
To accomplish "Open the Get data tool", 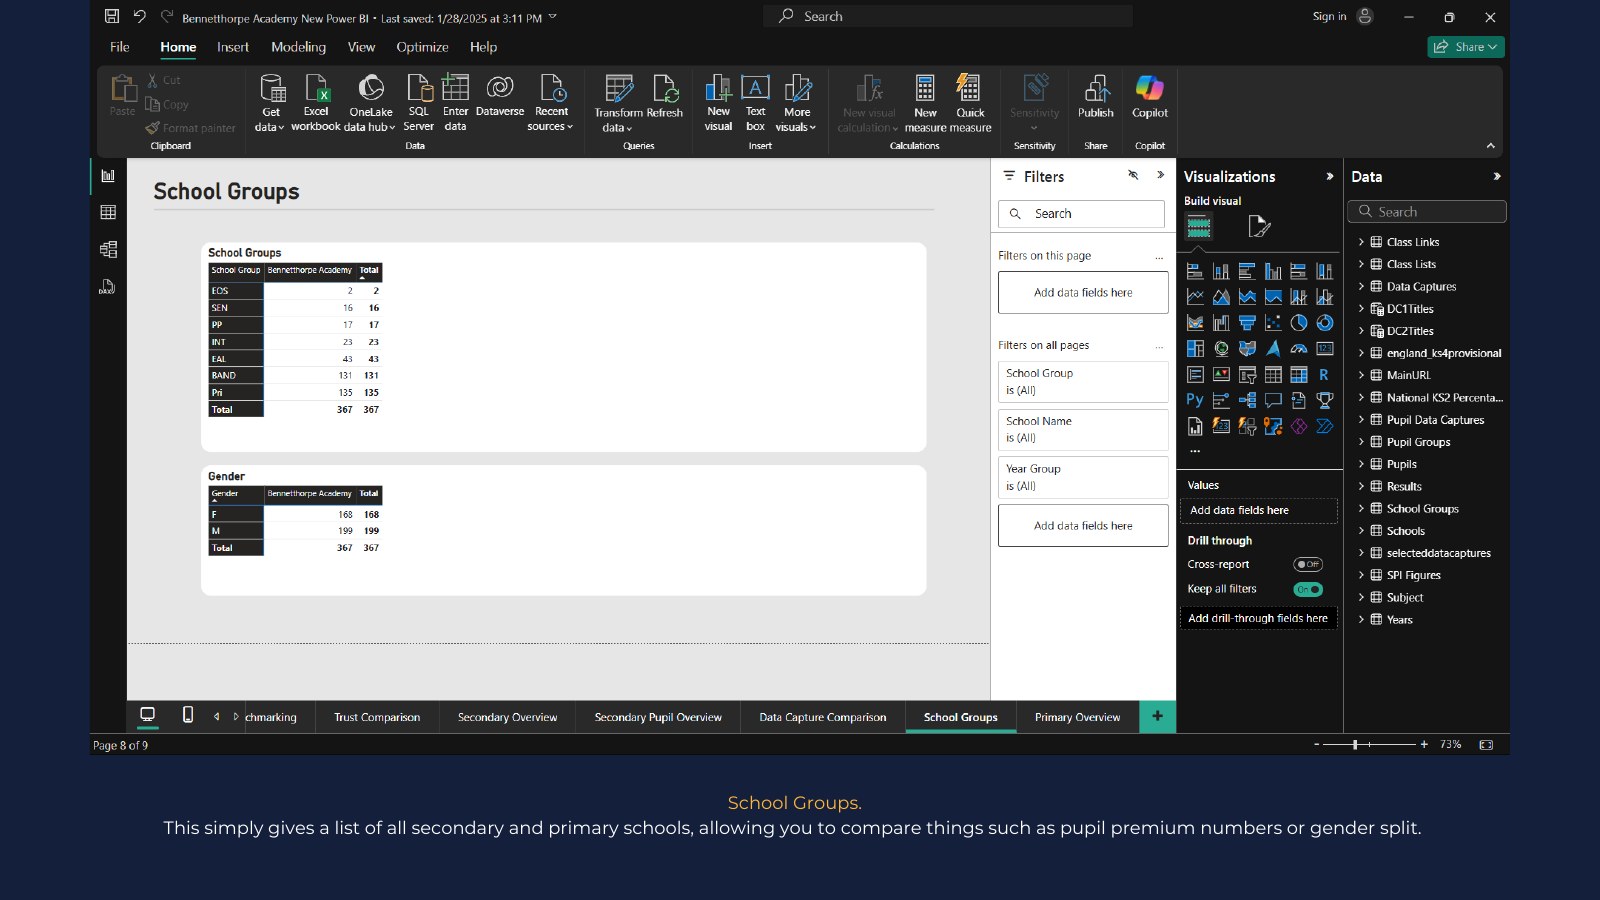I will point(271,103).
